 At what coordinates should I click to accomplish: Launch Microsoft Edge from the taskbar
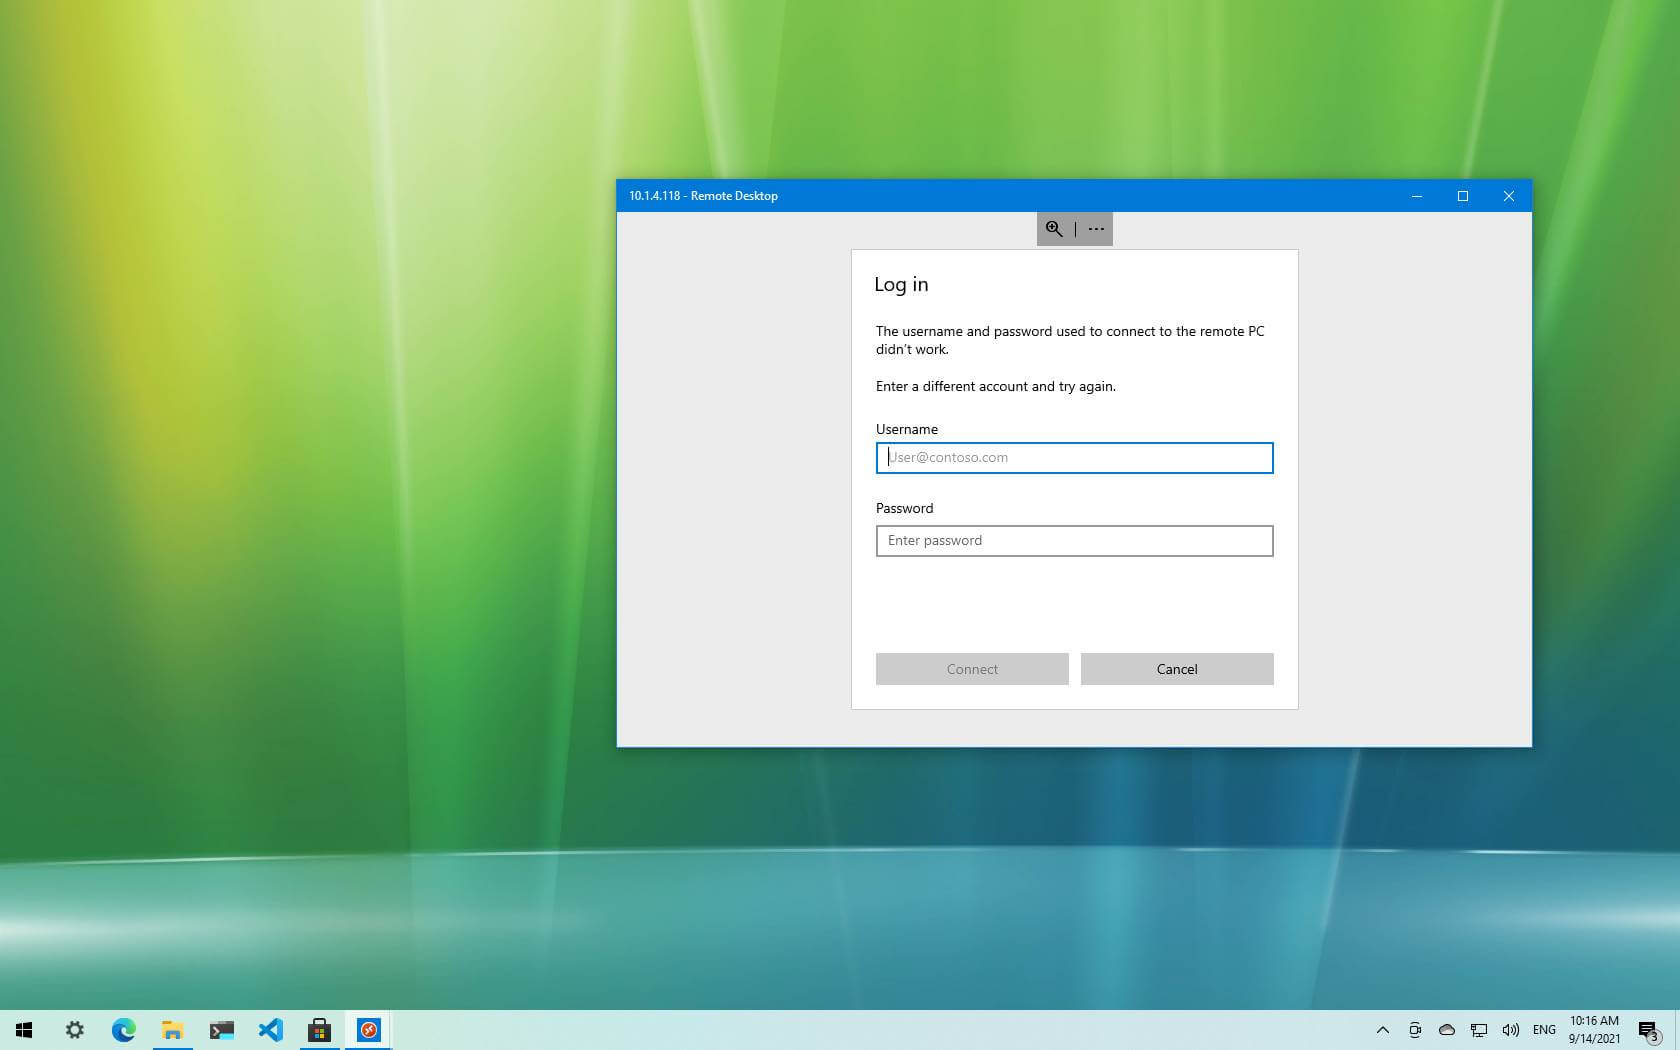(x=124, y=1030)
